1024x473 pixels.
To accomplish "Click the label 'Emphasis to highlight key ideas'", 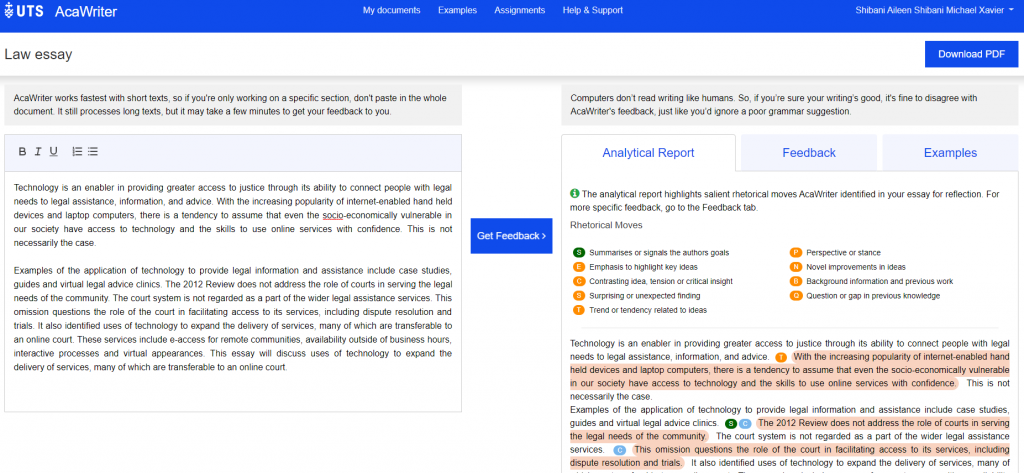I will tap(643, 267).
